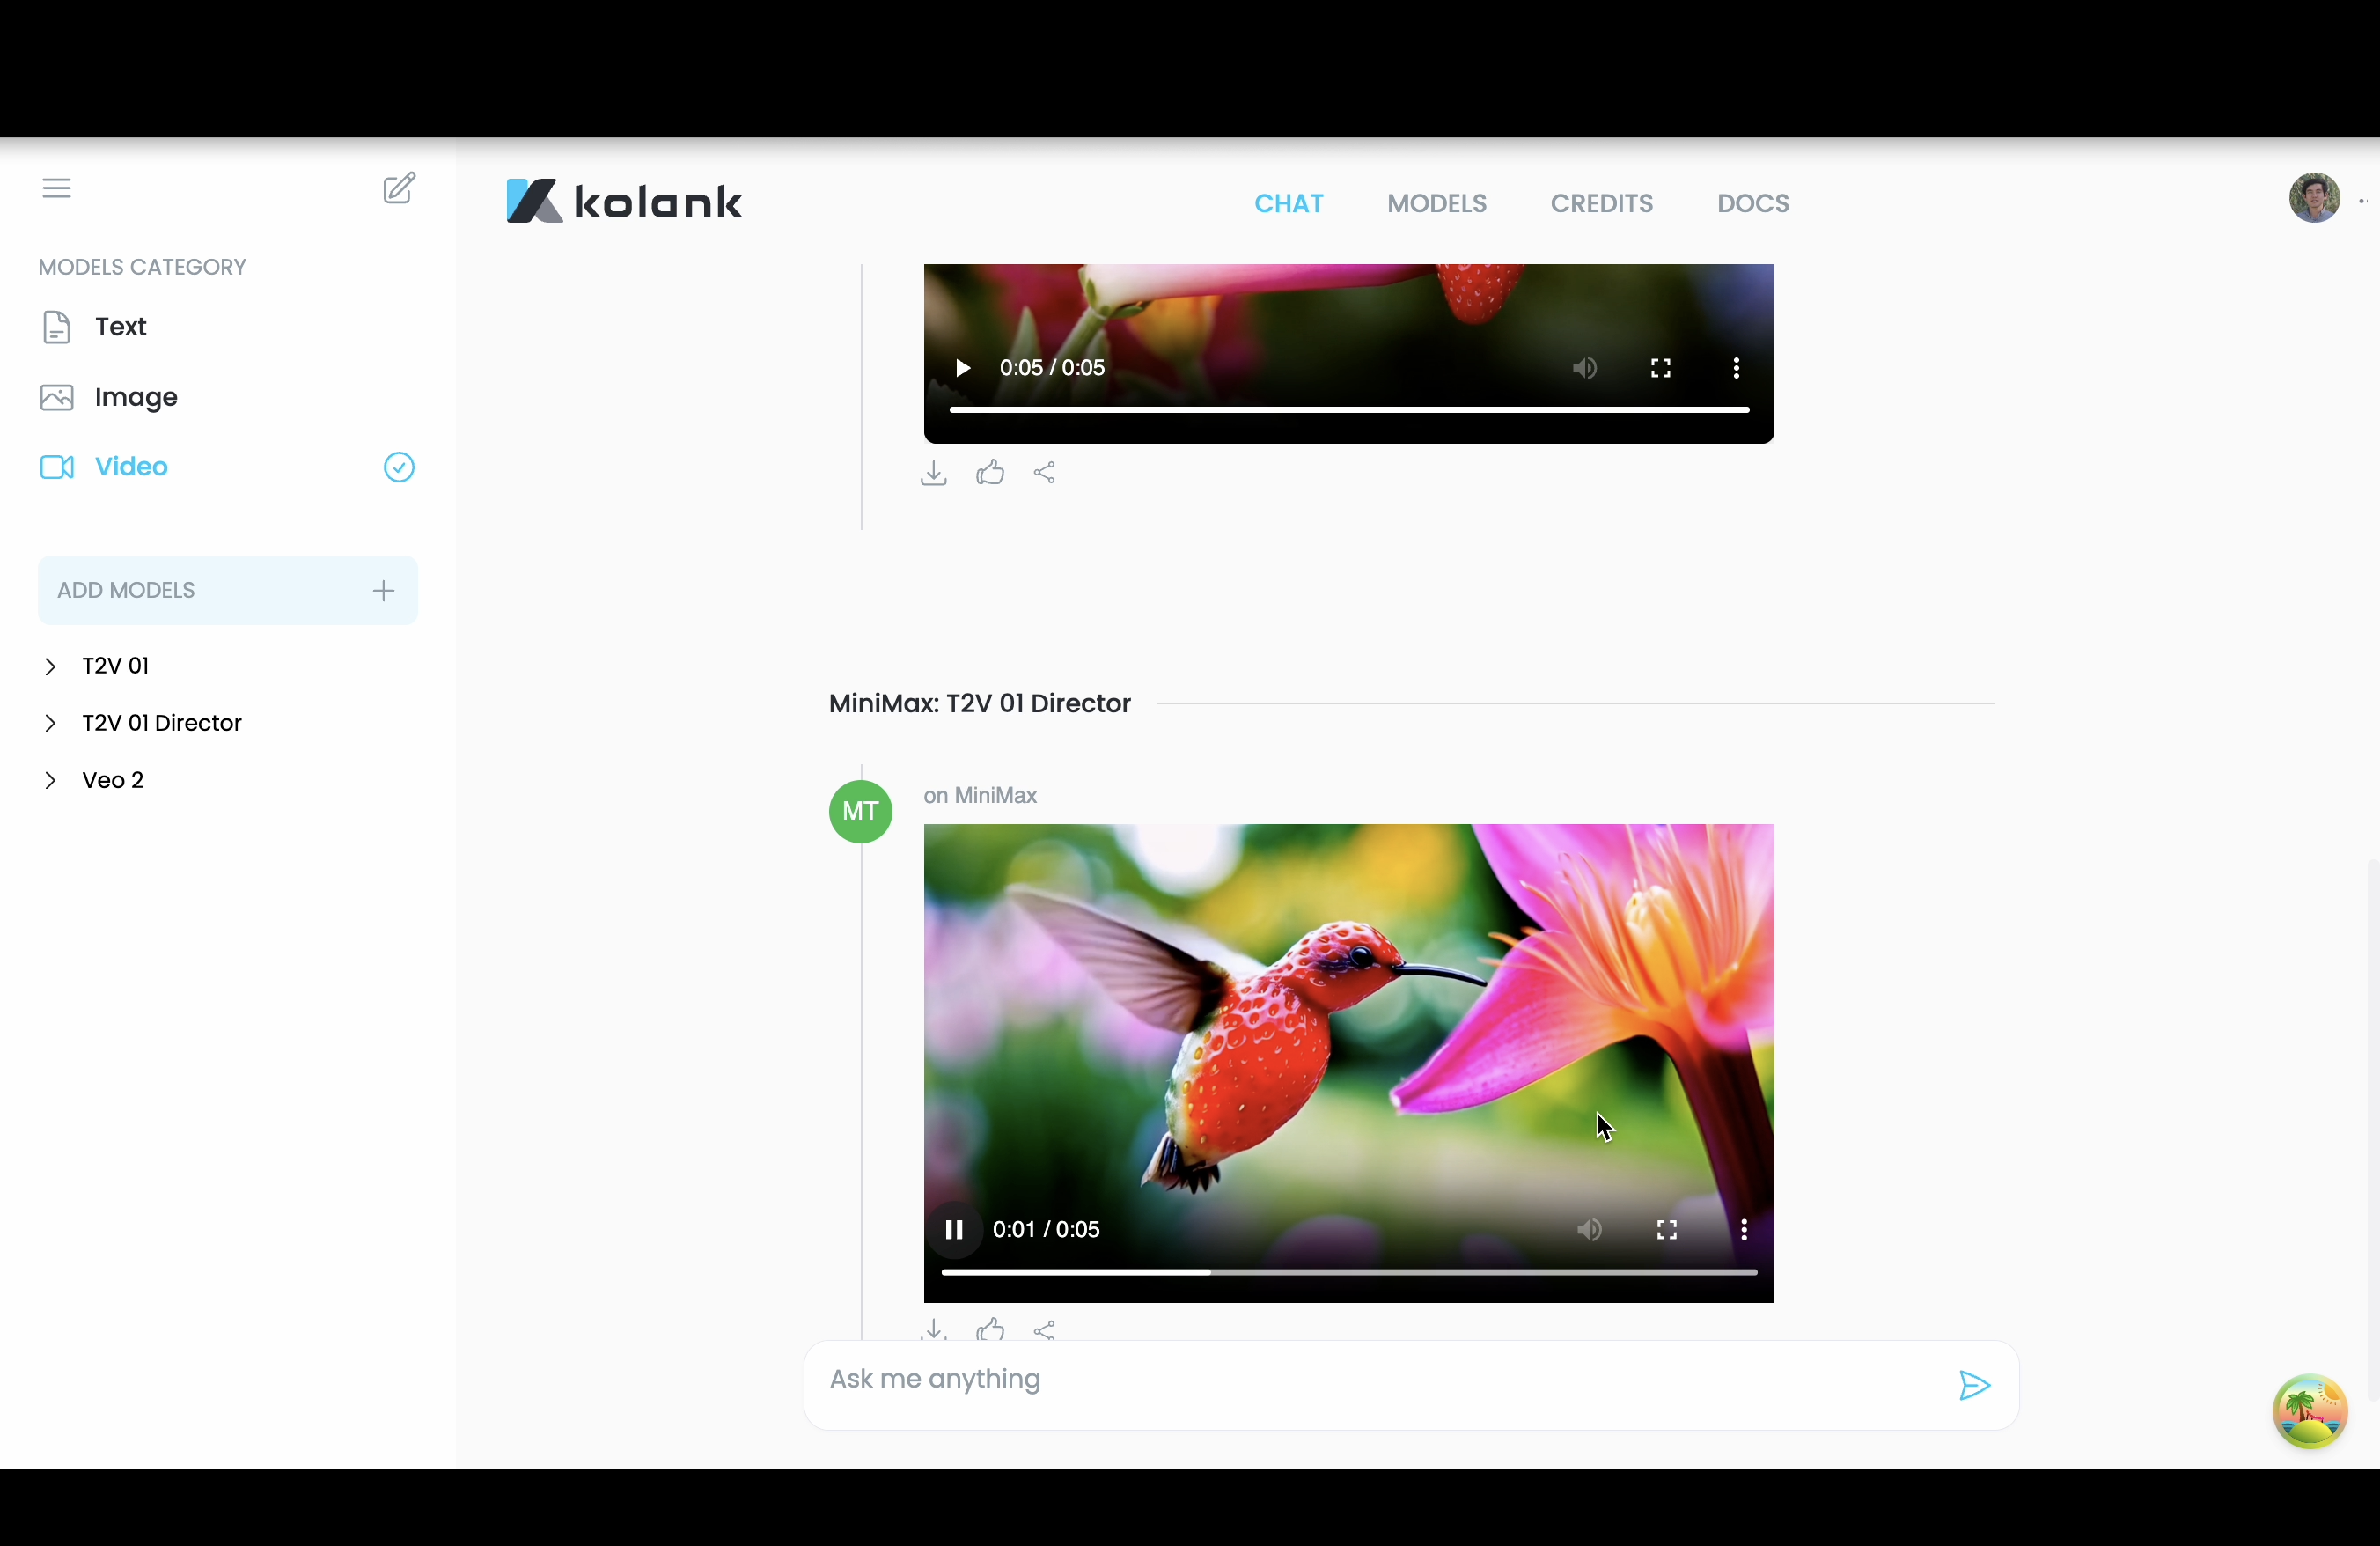
Task: Share the top video
Action: pyautogui.click(x=1045, y=473)
